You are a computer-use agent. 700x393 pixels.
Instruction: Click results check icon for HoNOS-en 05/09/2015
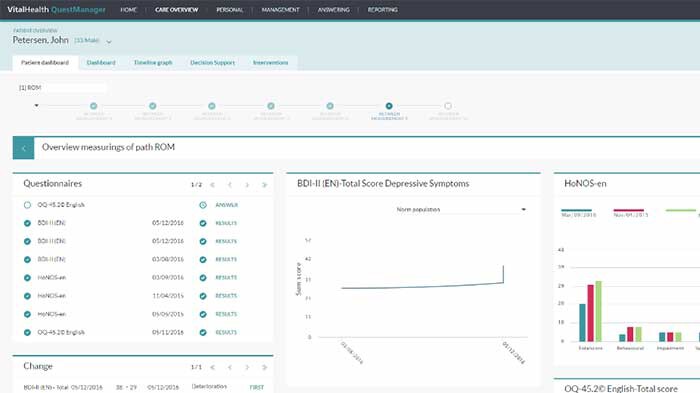point(203,314)
